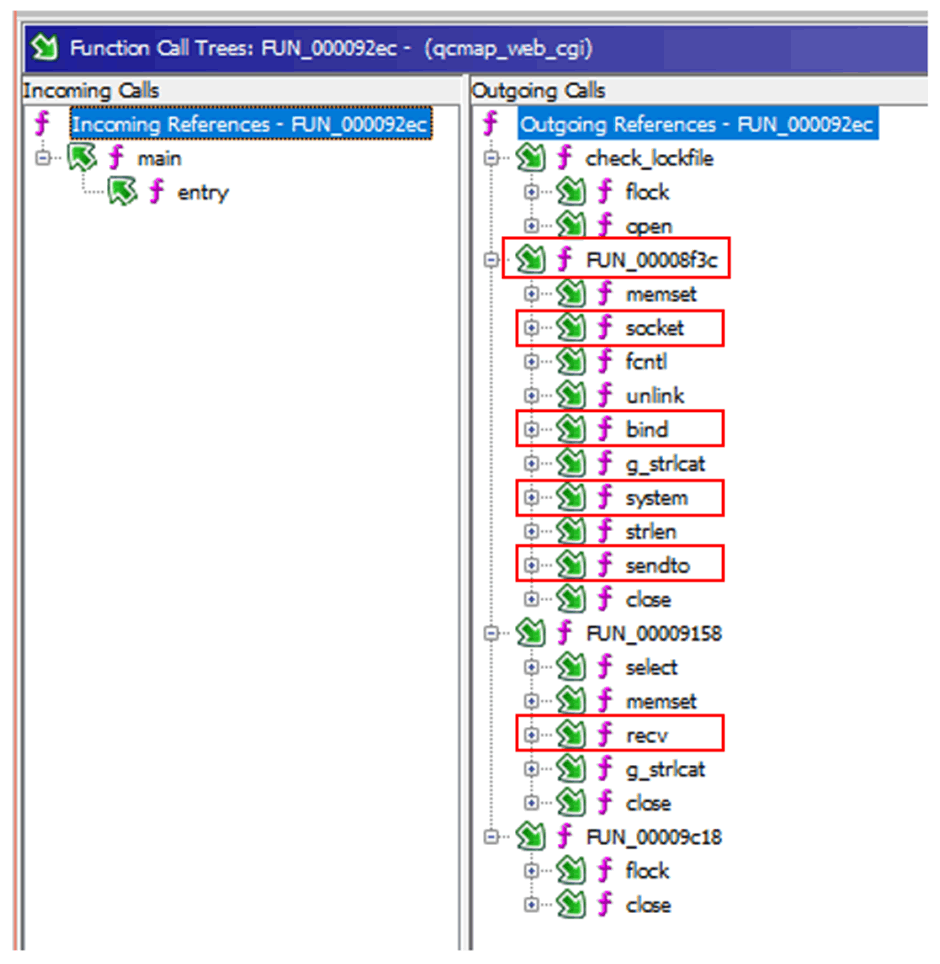Click the green arrow icon beside main
The image size is (940, 964).
click(81, 158)
